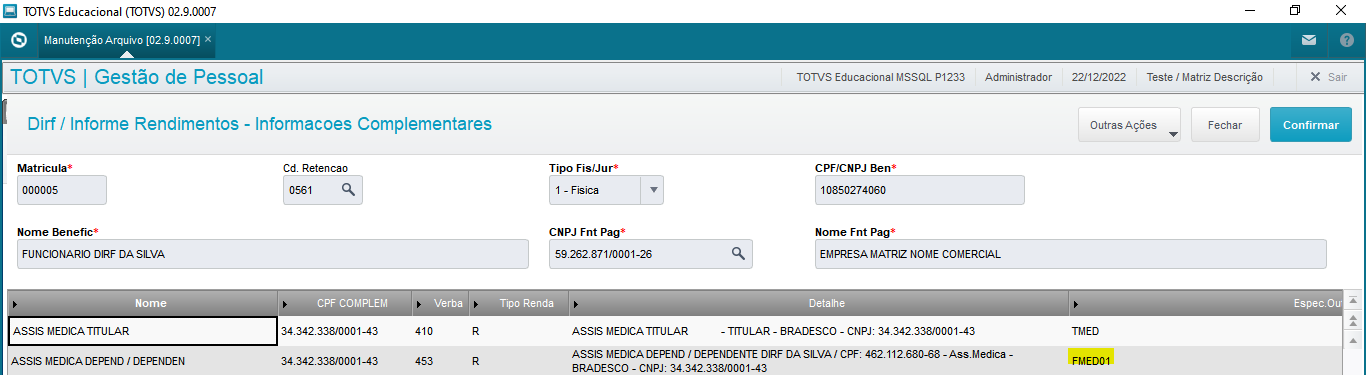Click the TITULAR - BRADESCO detail cell
Screen dimensions: 1366x375
pyautogui.click(x=819, y=331)
